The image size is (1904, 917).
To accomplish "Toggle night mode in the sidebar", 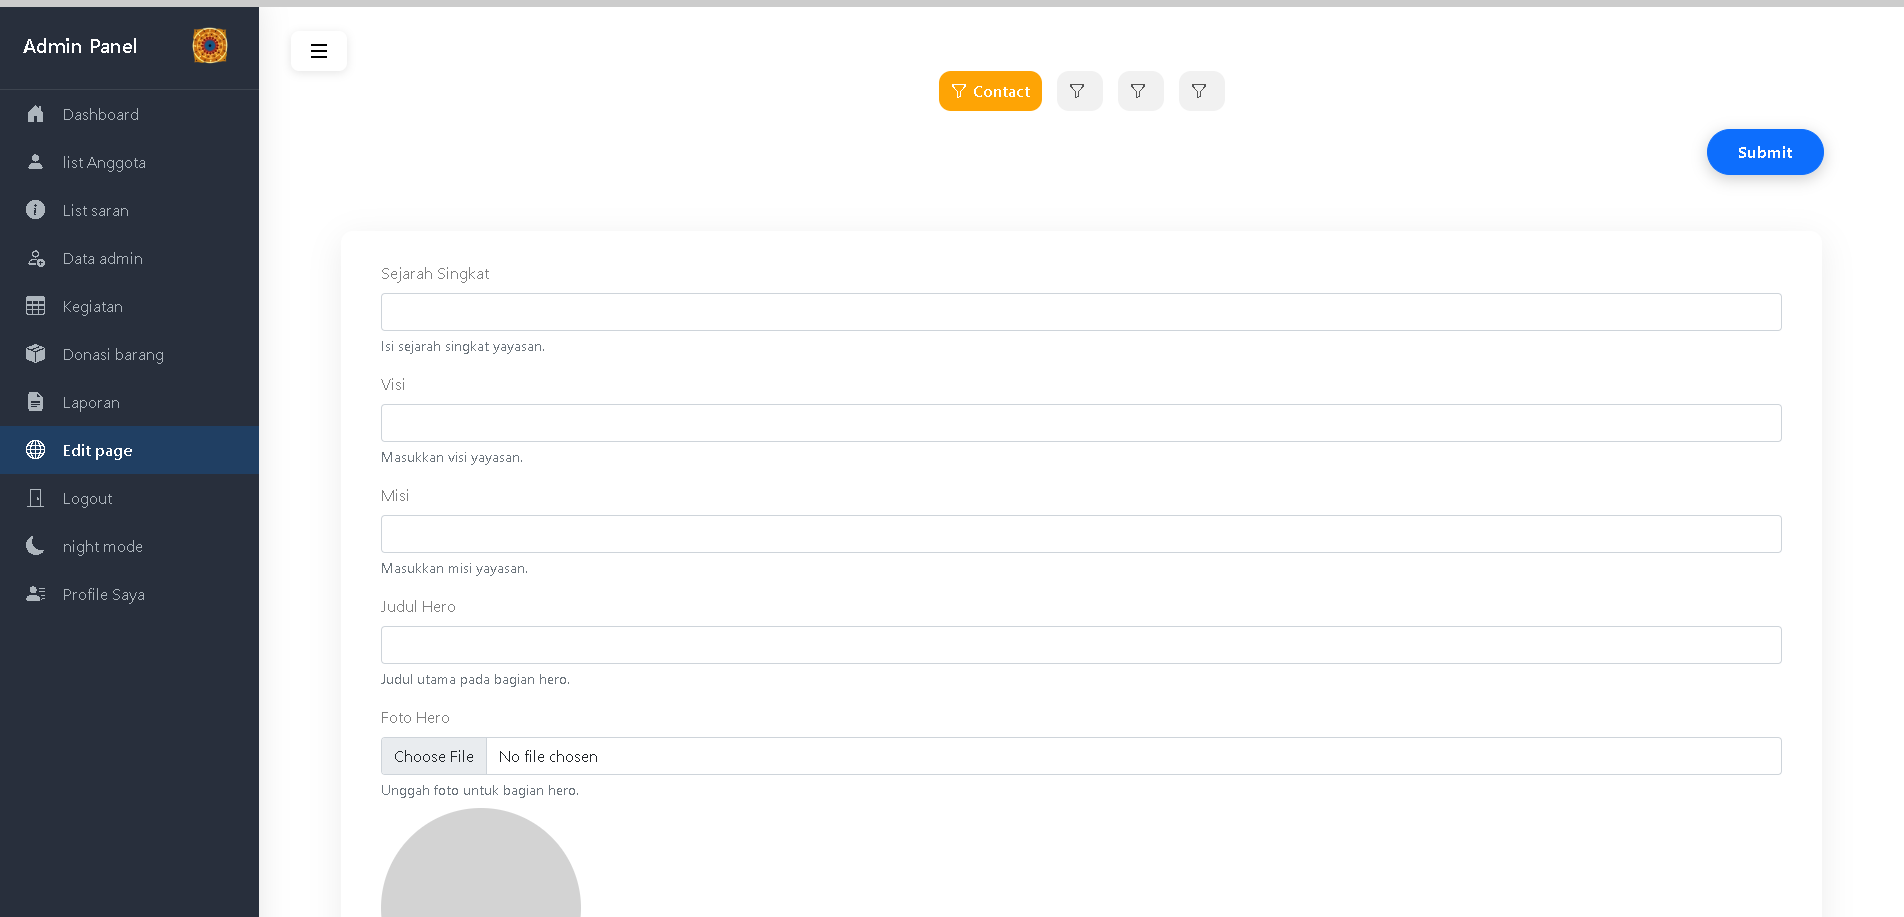I will coord(102,546).
